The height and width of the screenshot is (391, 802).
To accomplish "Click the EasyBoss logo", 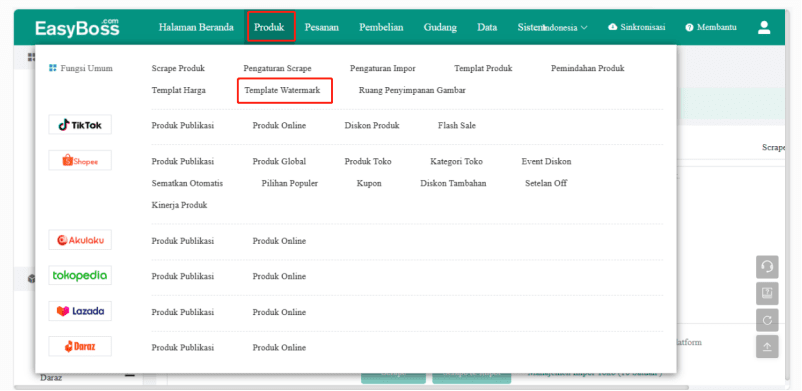I will coord(77,28).
